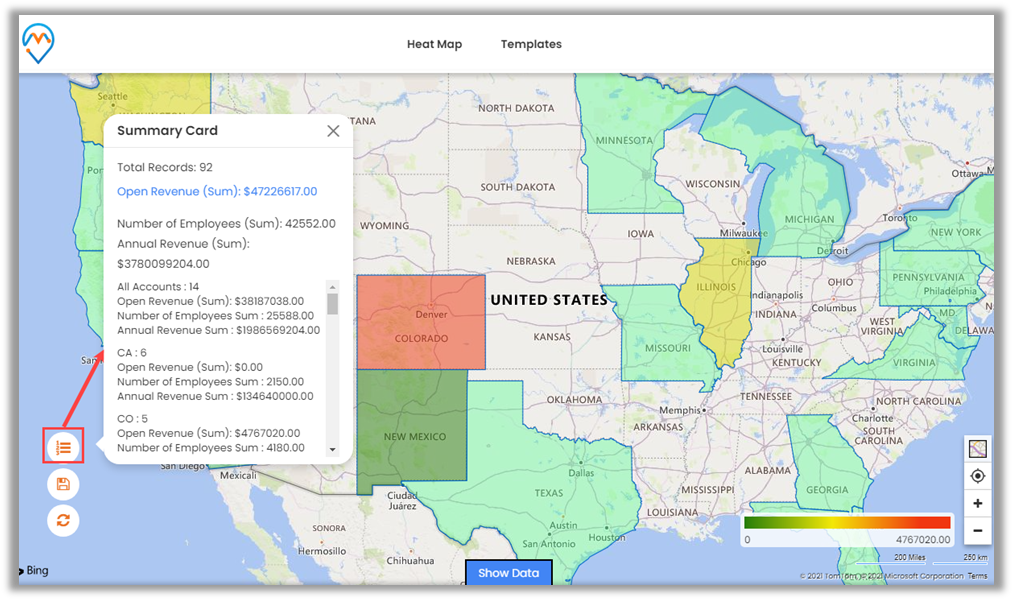This screenshot has height=600, width=1014.
Task: Click the orange save icon
Action: point(63,484)
